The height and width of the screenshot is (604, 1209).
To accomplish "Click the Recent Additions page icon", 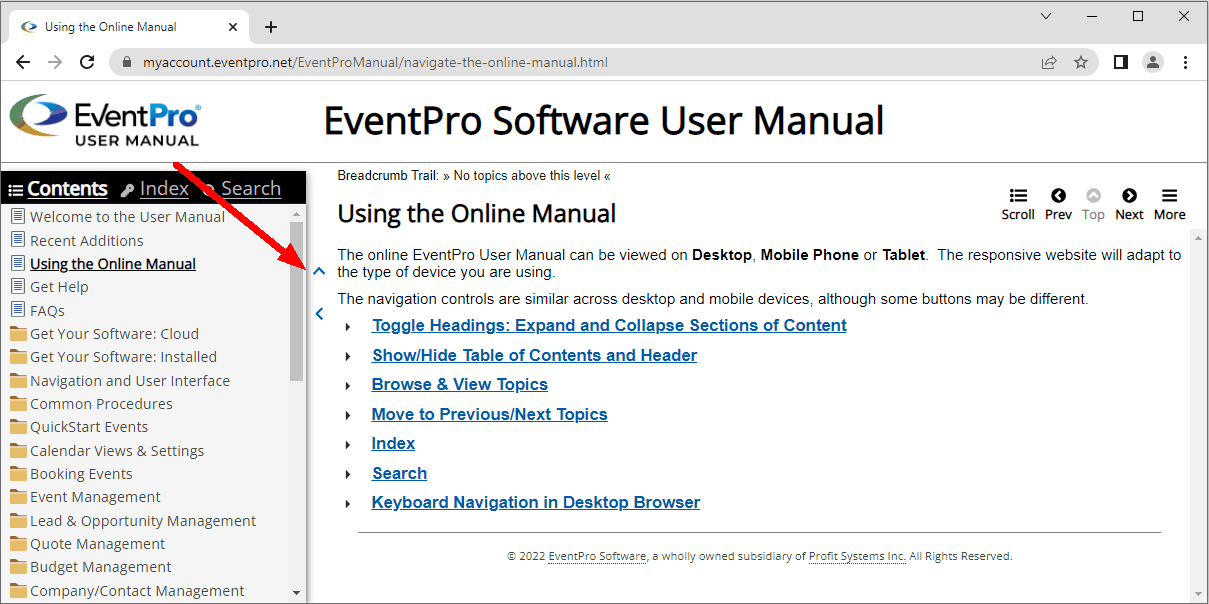I will 17,240.
